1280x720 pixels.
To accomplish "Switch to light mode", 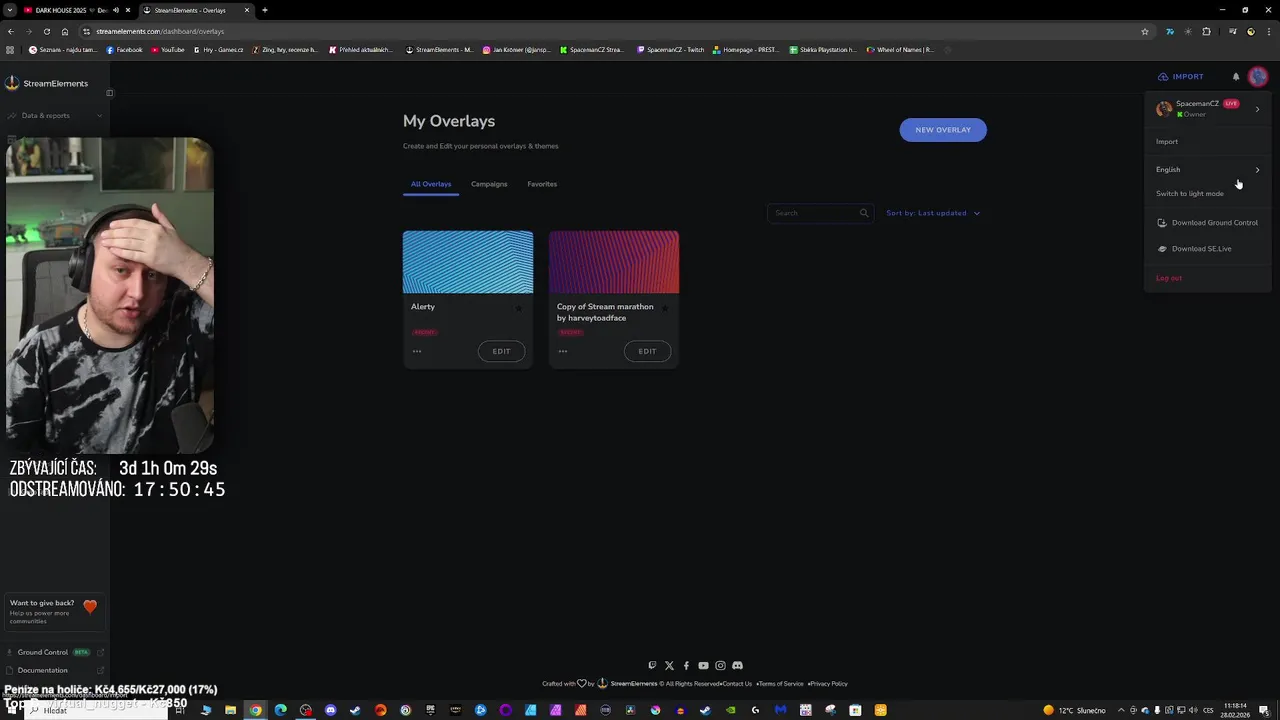I will 1190,194.
